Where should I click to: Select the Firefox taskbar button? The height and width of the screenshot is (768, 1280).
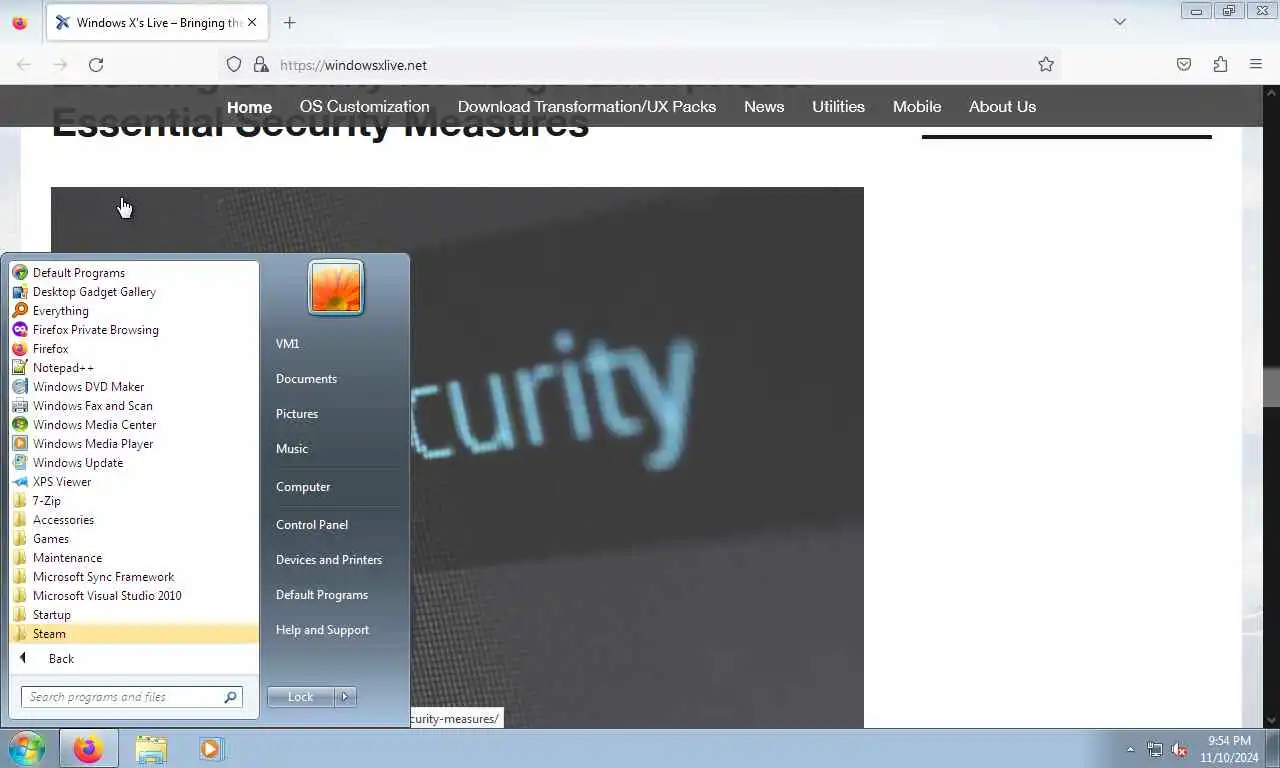[x=88, y=749]
